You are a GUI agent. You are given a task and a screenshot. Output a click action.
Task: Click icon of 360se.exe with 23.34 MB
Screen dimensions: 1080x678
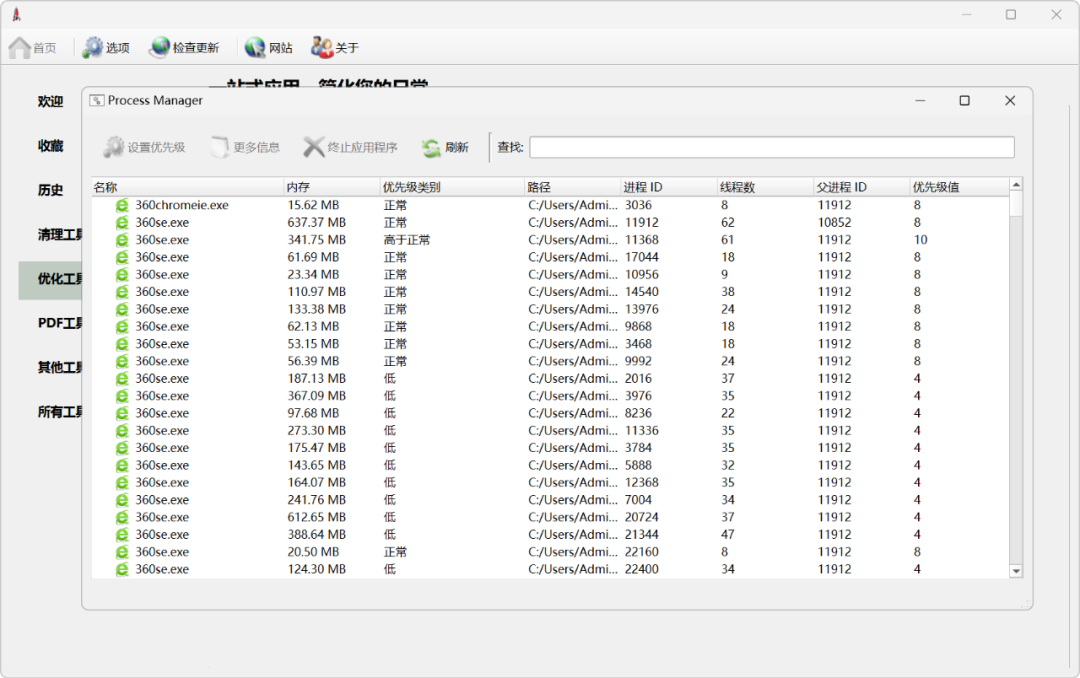coord(122,274)
